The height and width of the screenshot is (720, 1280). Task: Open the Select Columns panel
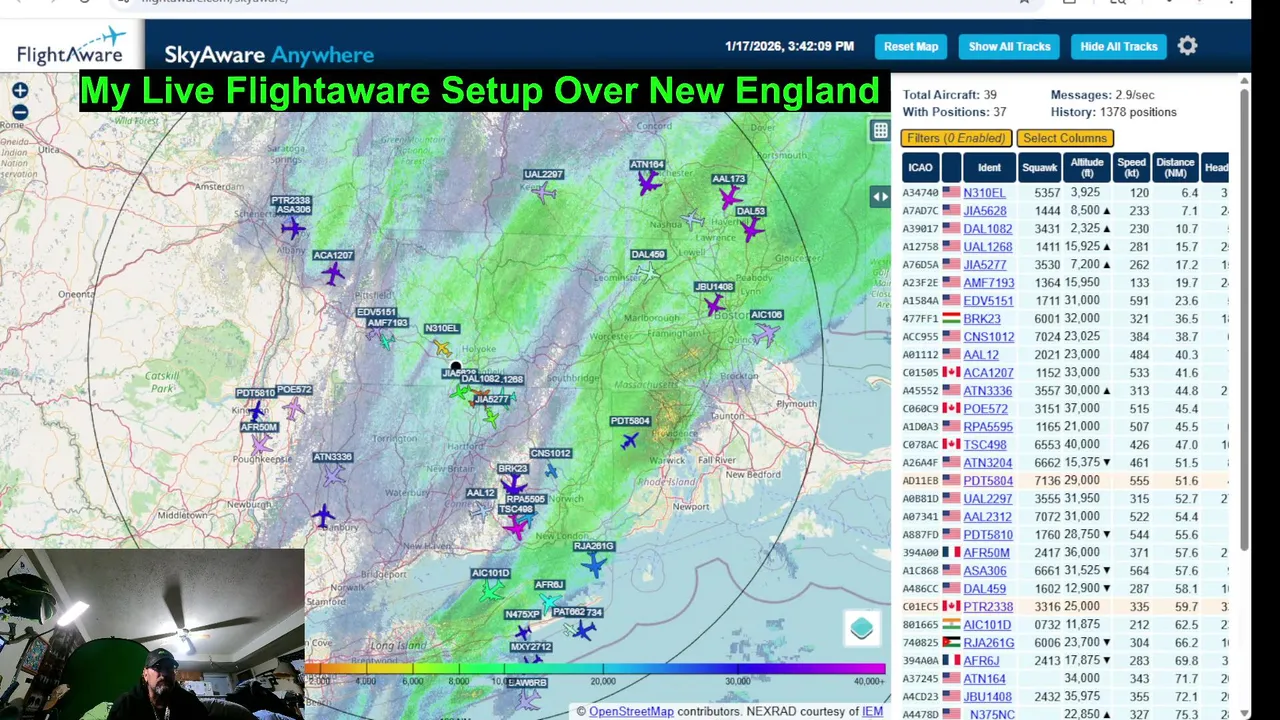(1065, 138)
